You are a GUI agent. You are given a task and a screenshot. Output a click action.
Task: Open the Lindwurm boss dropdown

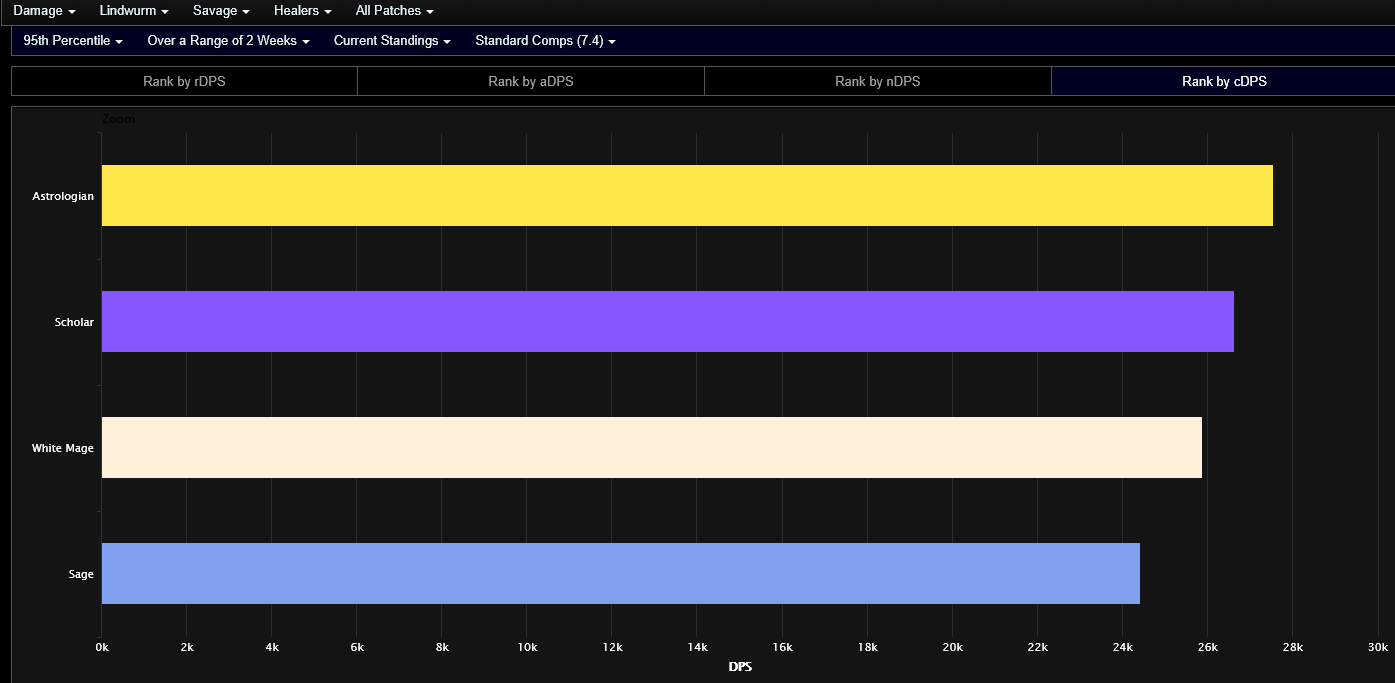click(134, 11)
